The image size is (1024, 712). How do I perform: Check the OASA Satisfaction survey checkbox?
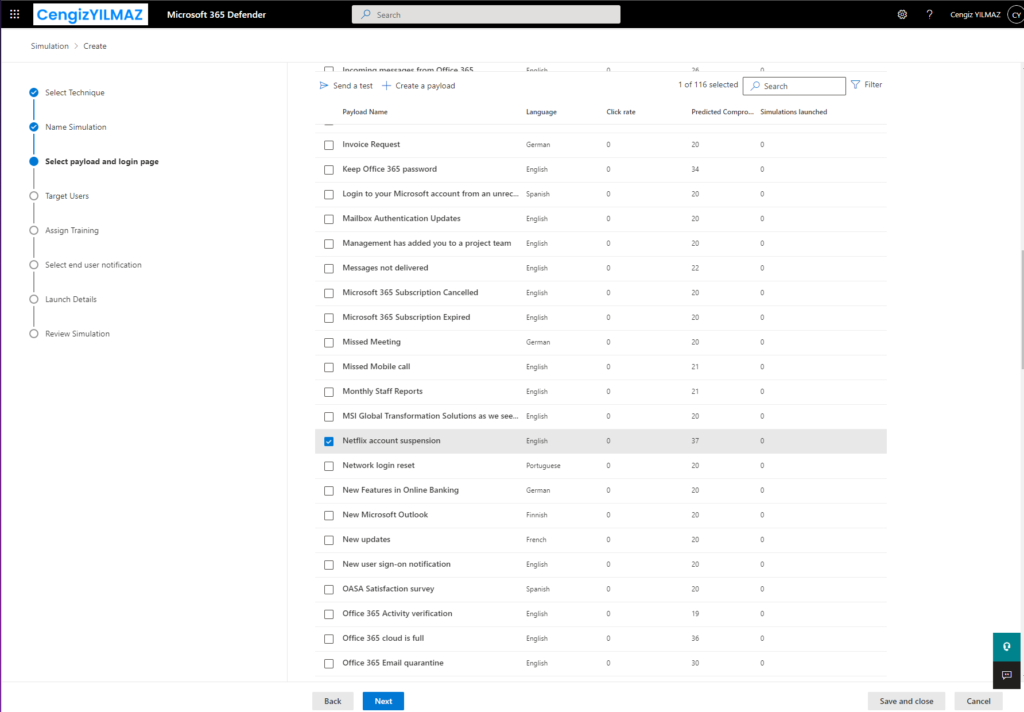[329, 589]
